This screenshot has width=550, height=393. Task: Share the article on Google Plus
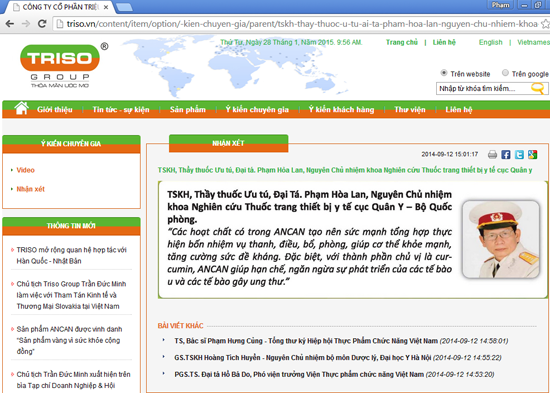(532, 154)
